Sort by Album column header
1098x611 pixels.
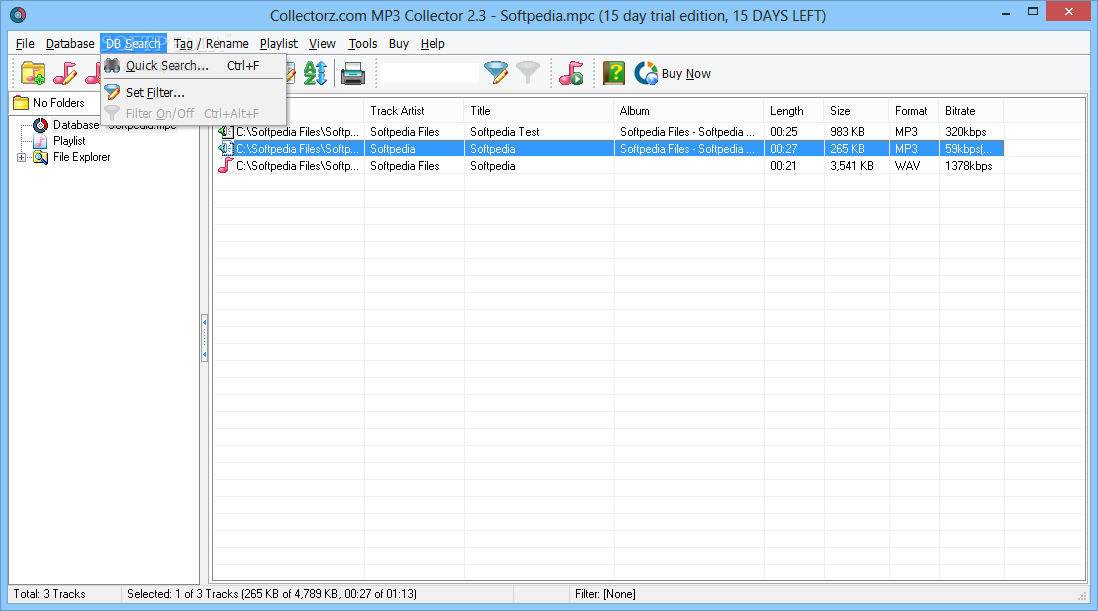point(689,111)
